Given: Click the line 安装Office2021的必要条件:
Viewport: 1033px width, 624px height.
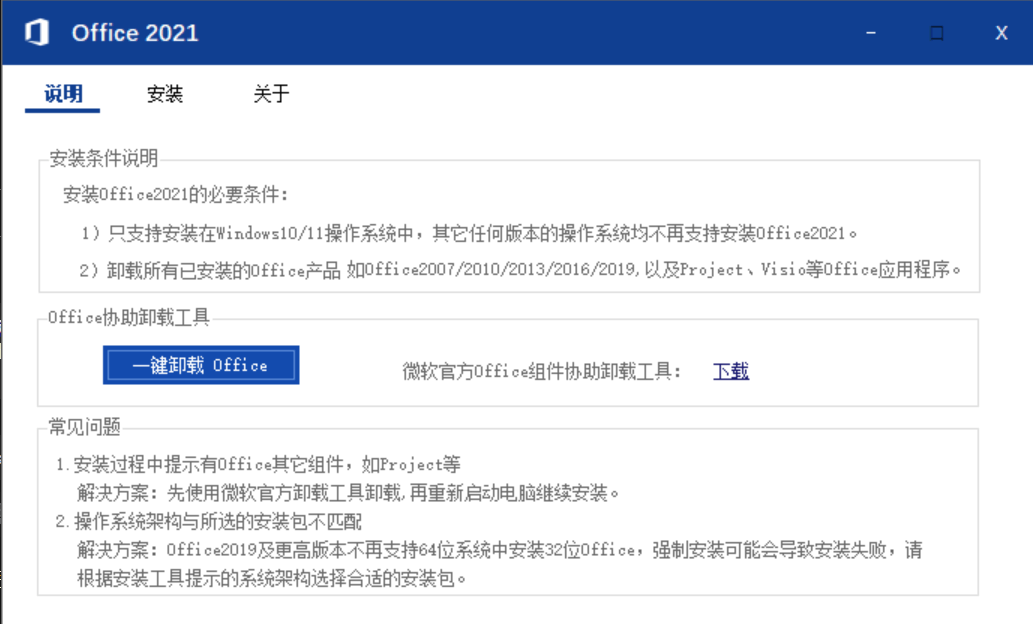Looking at the screenshot, I should pos(176,194).
